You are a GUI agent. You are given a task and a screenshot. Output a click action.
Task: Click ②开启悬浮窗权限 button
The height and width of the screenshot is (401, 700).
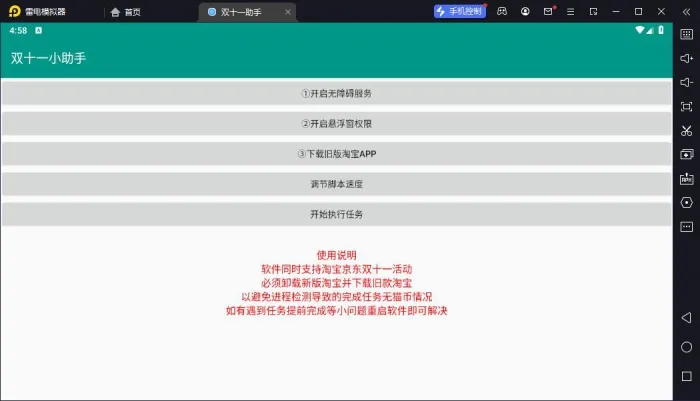tap(336, 124)
